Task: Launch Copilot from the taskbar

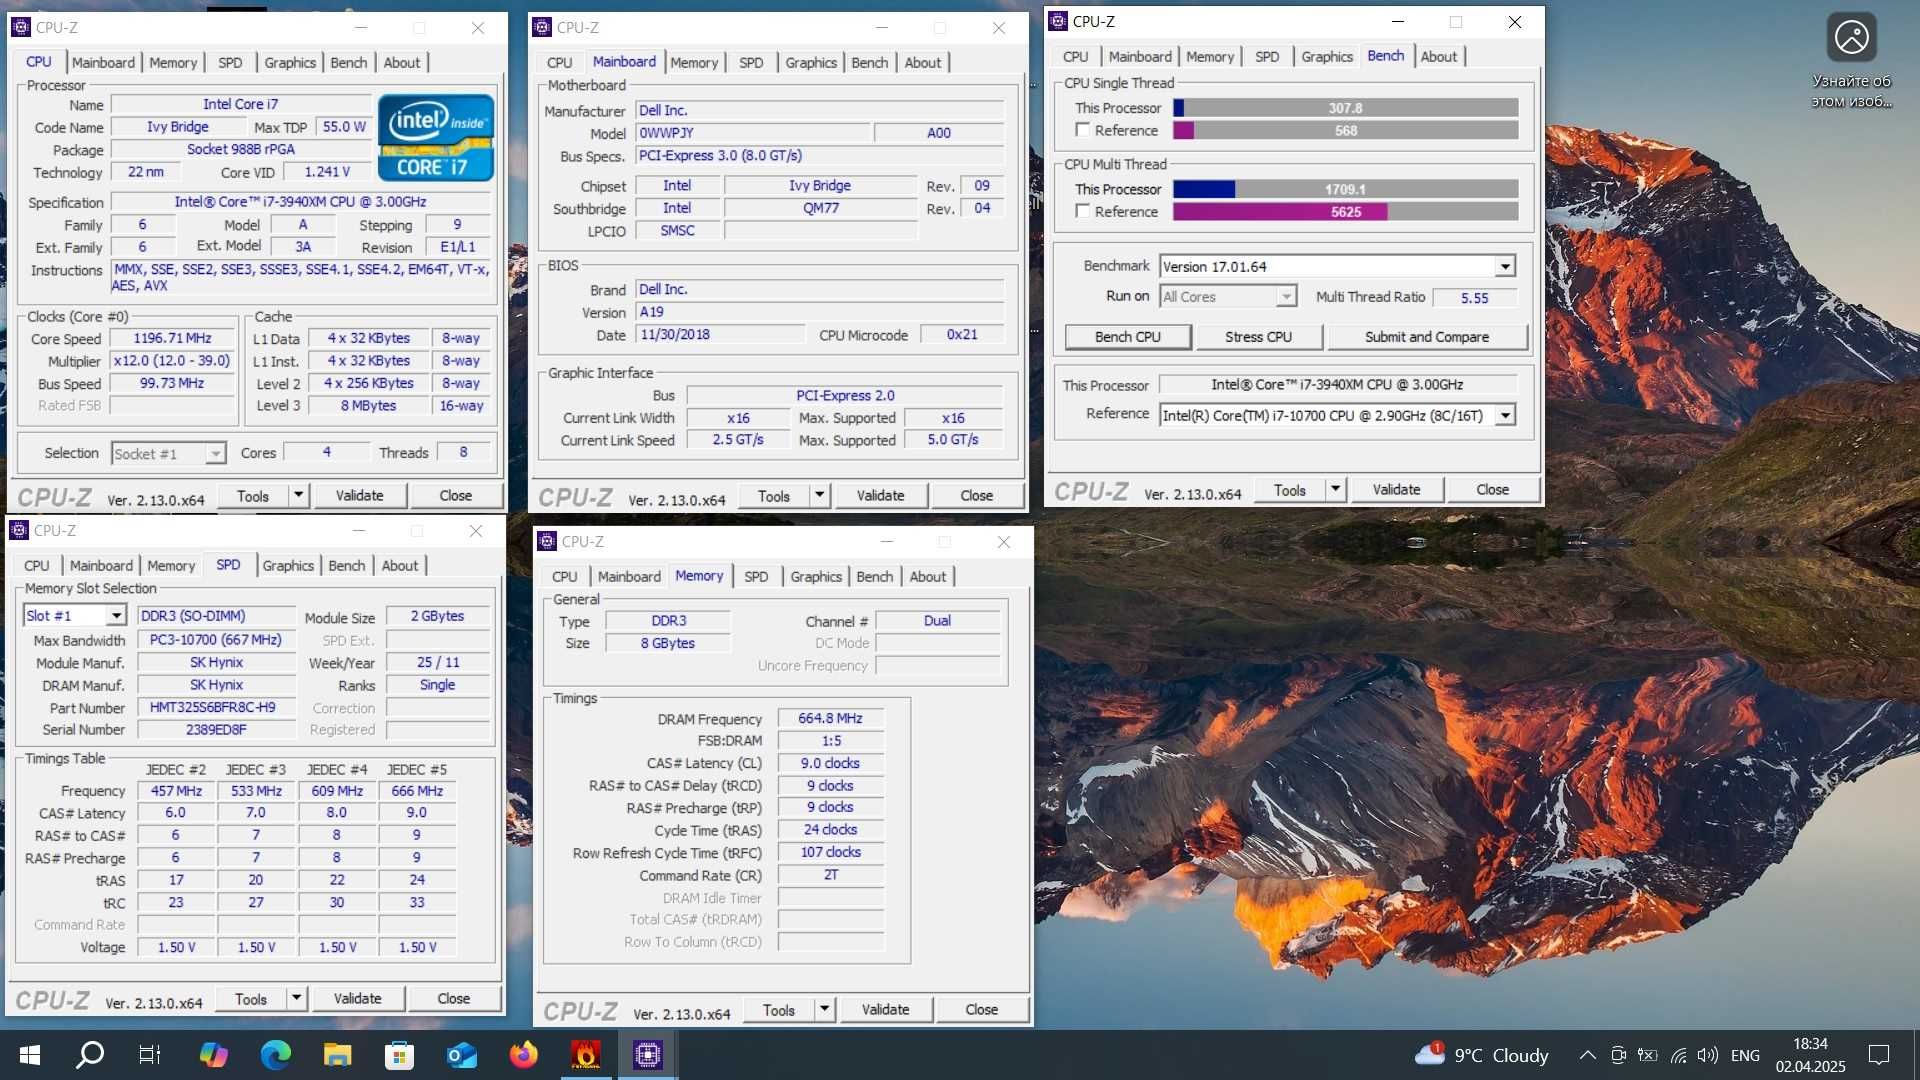Action: (213, 1055)
